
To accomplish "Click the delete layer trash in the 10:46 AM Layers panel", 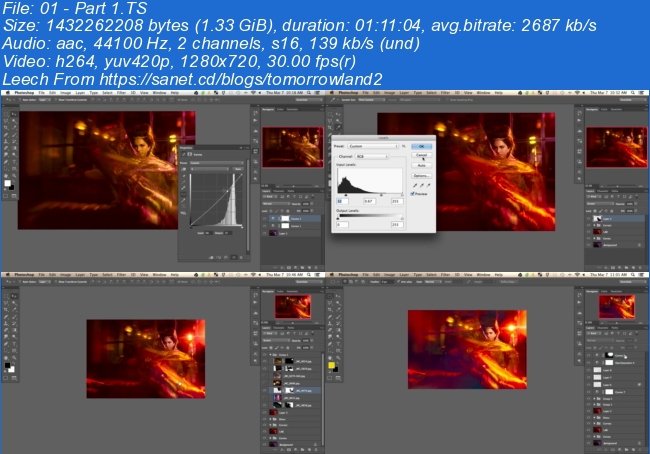I will click(316, 450).
